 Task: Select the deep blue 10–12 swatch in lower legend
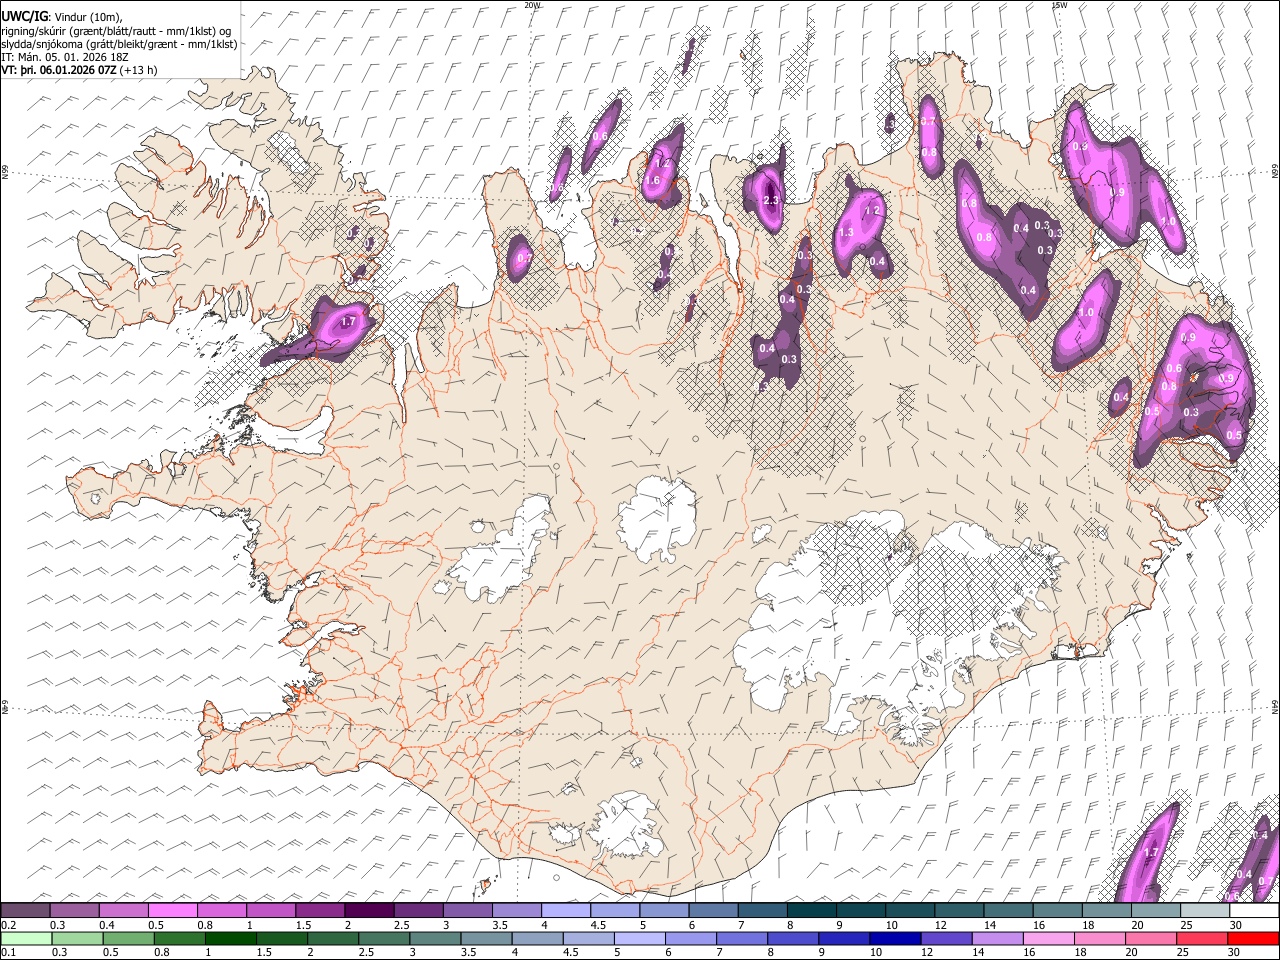[895, 938]
